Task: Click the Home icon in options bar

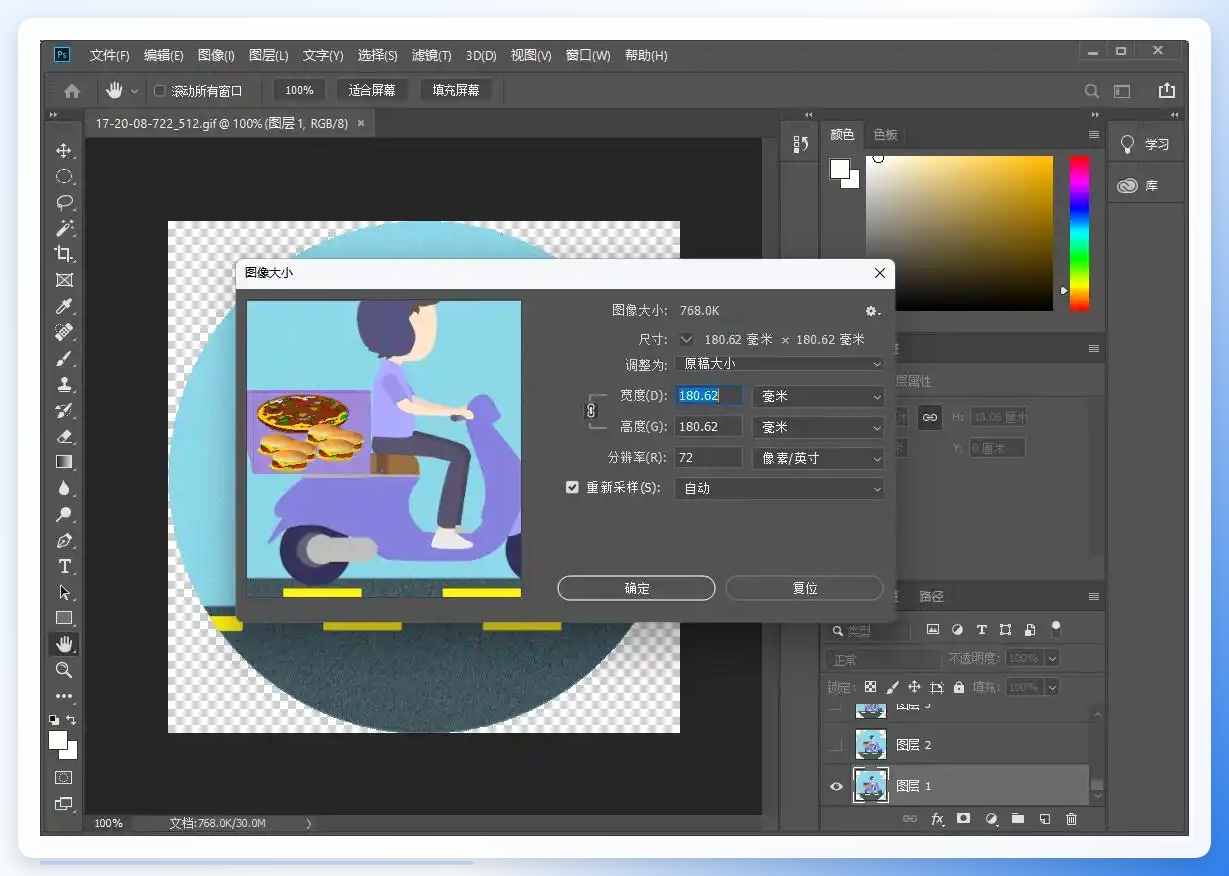Action: pos(72,91)
